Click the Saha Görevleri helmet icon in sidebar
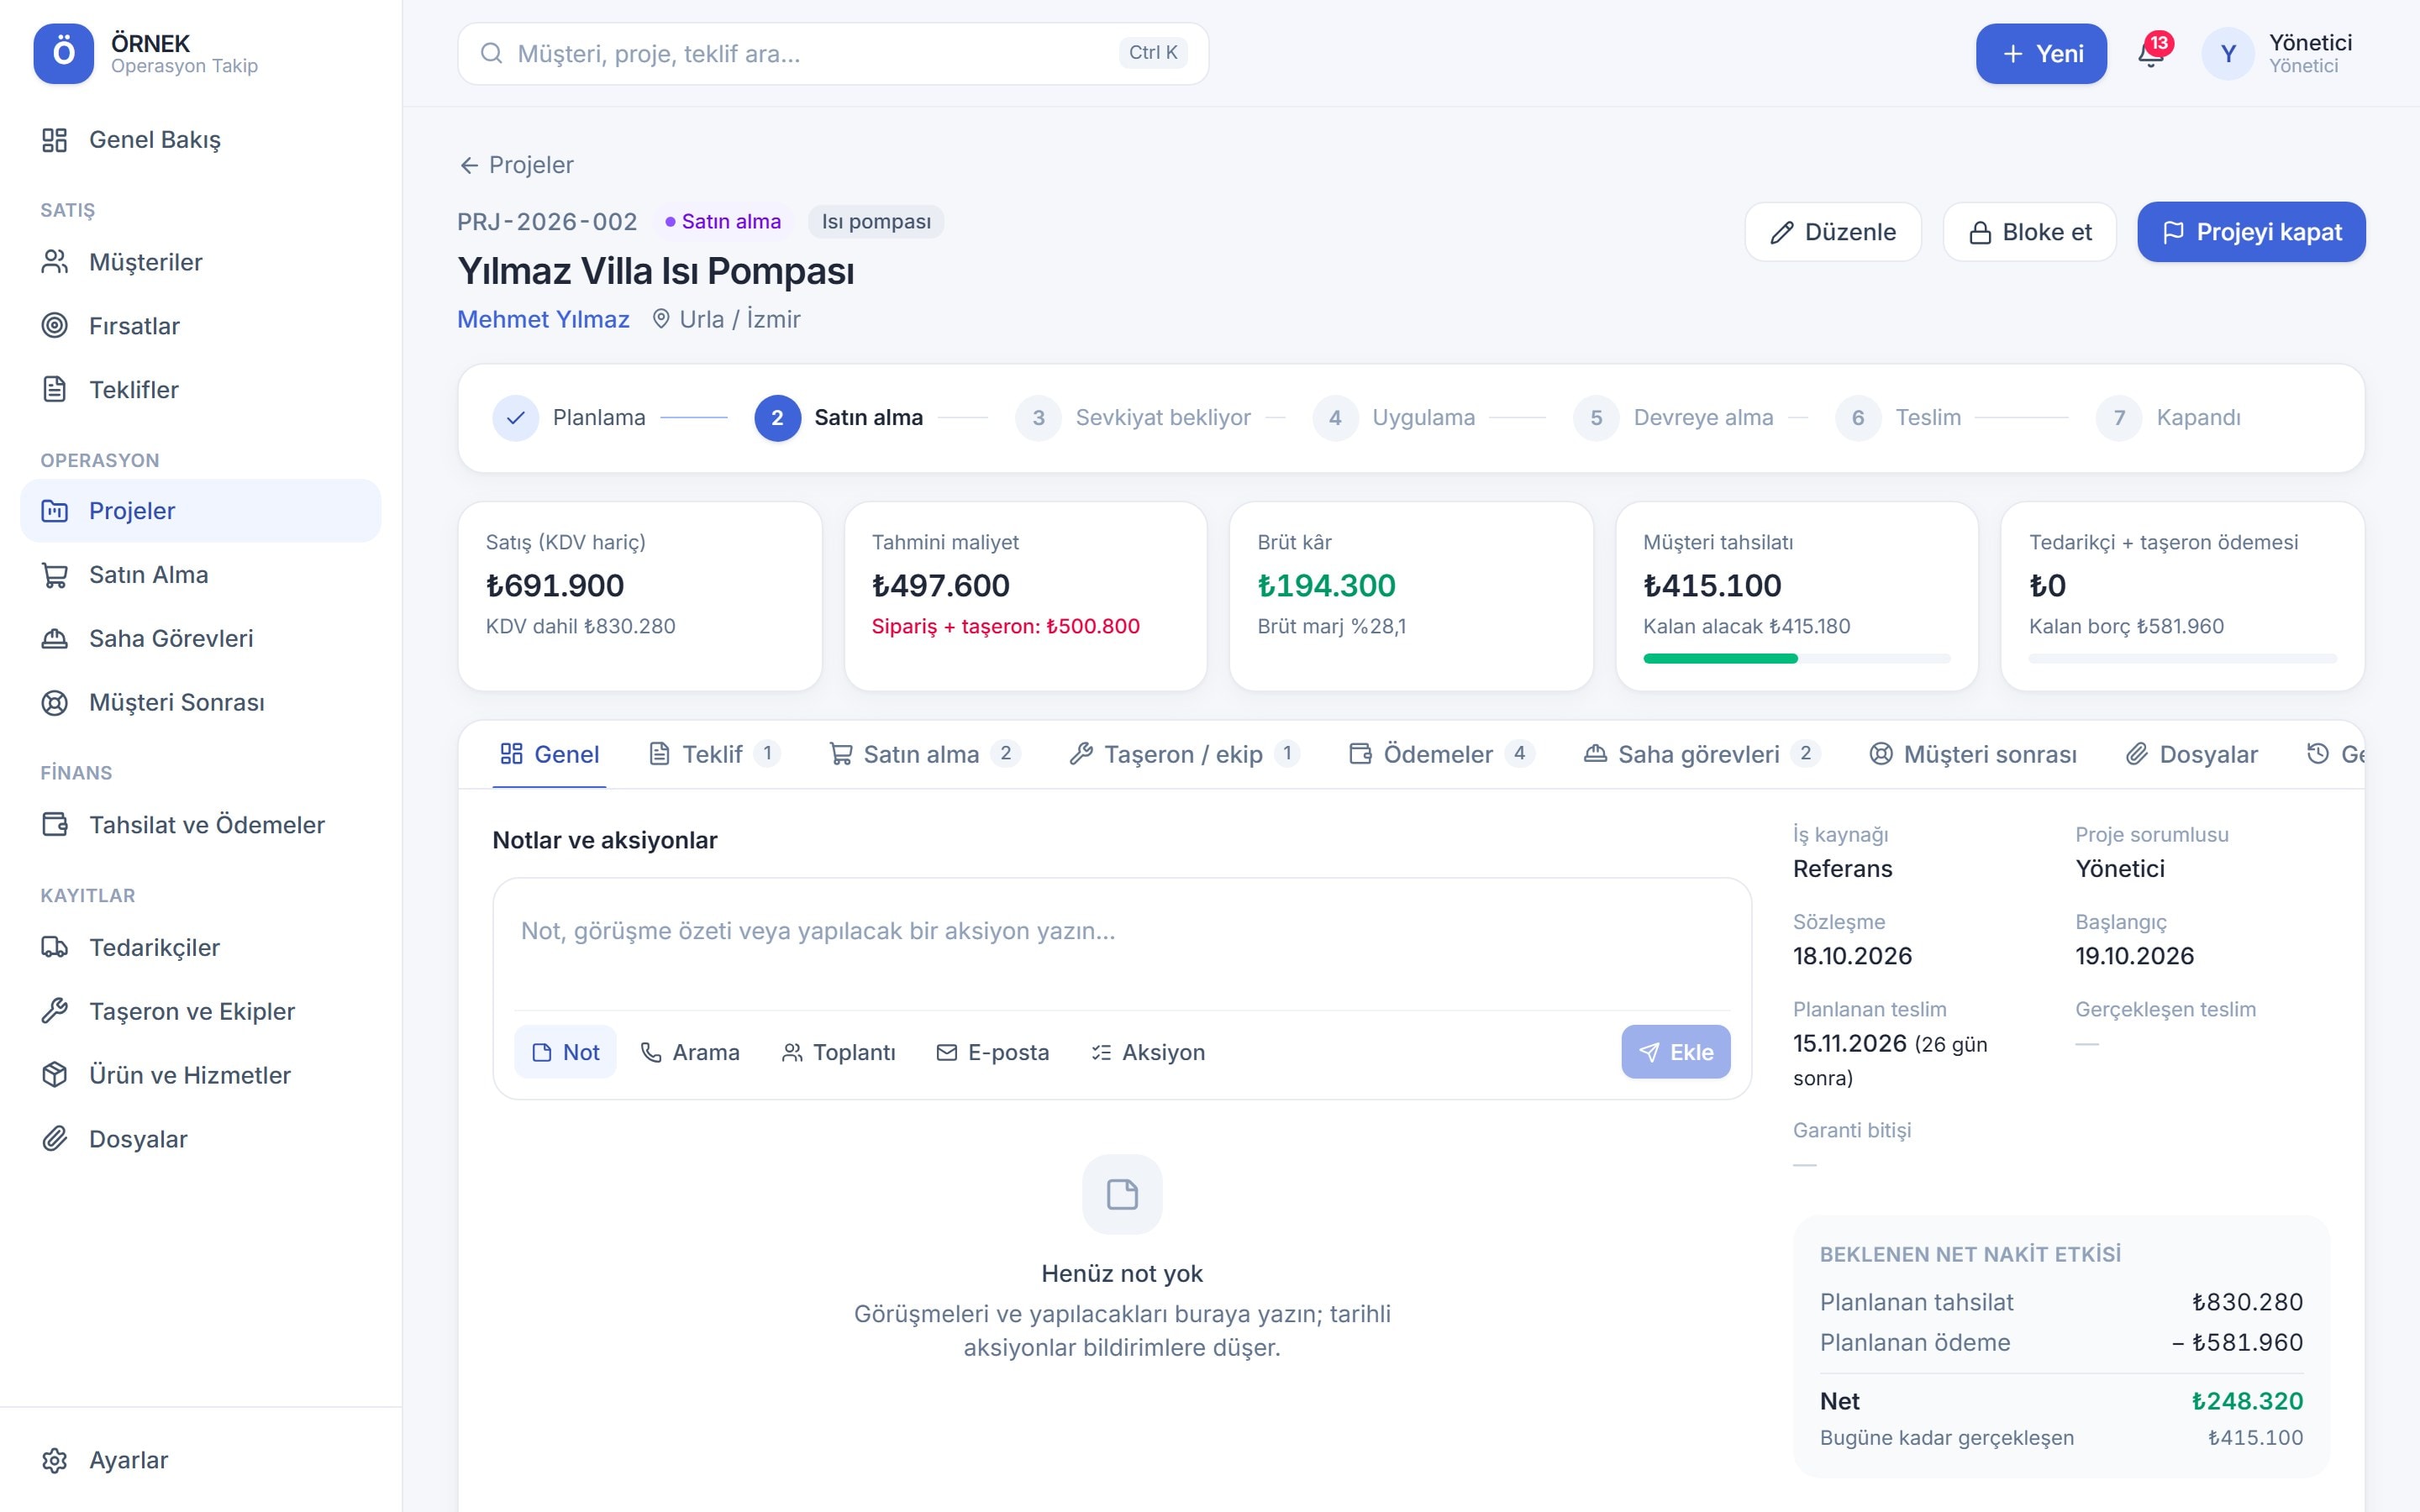 (55, 639)
